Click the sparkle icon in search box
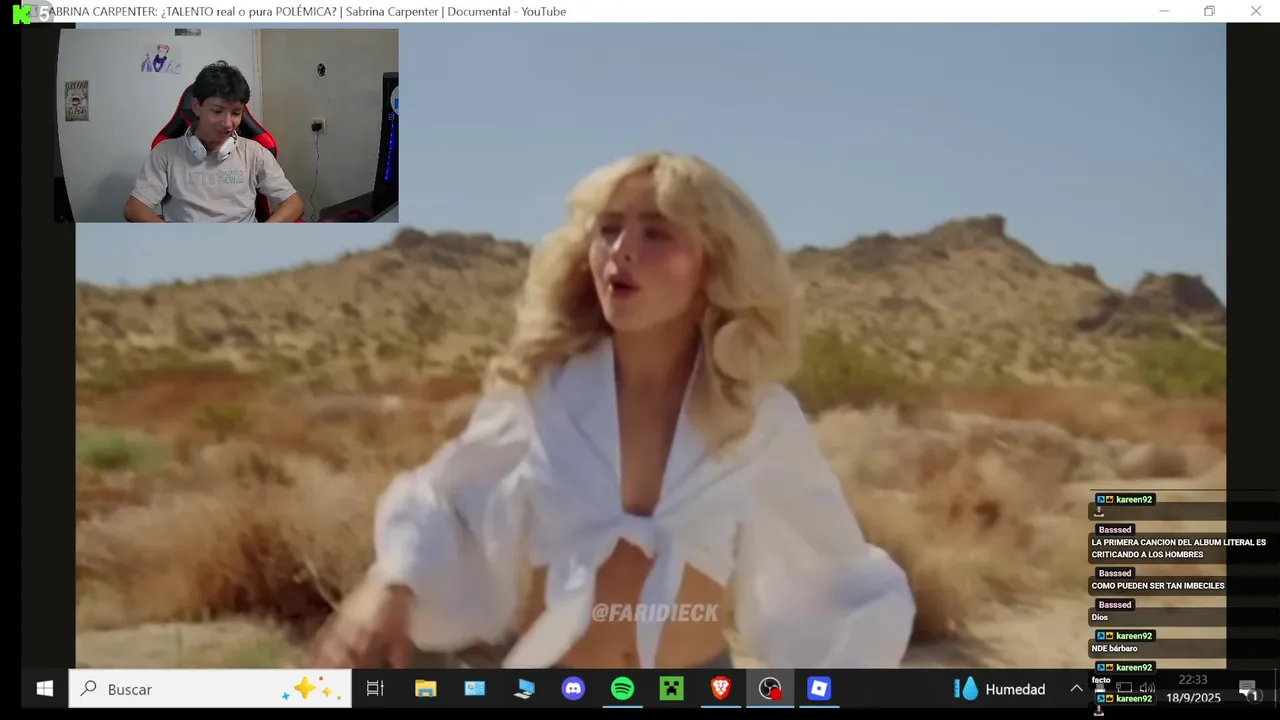Viewport: 1280px width, 720px height. click(x=312, y=689)
